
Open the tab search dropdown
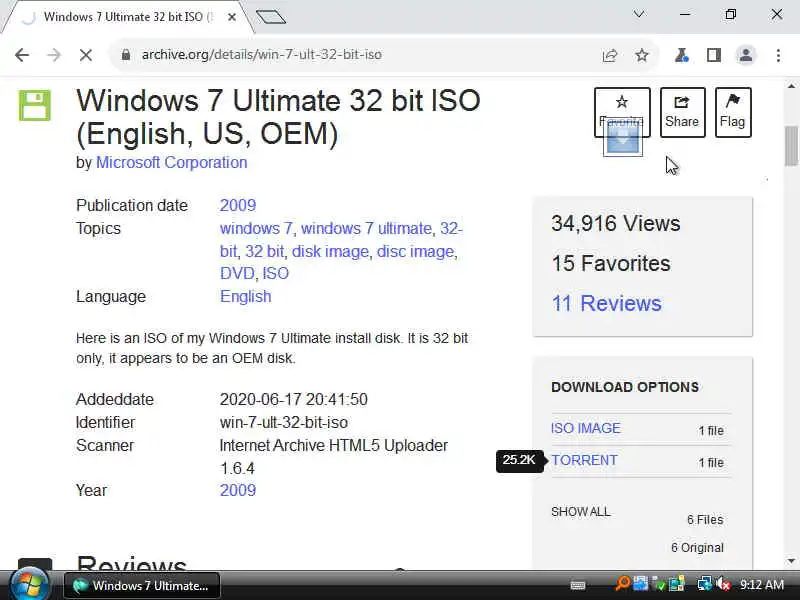[638, 14]
